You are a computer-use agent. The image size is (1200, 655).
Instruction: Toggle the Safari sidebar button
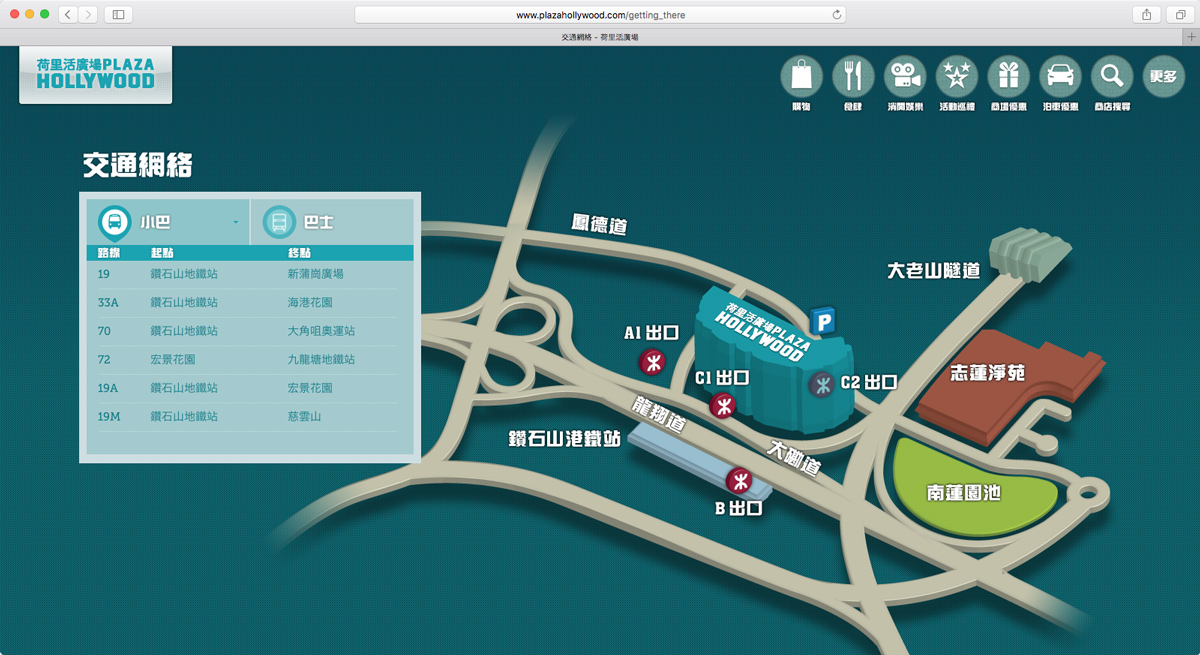pos(118,15)
